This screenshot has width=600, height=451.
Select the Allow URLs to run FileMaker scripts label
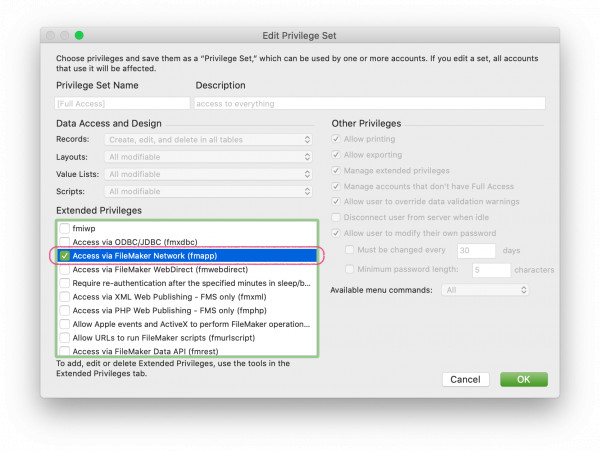tap(164, 338)
